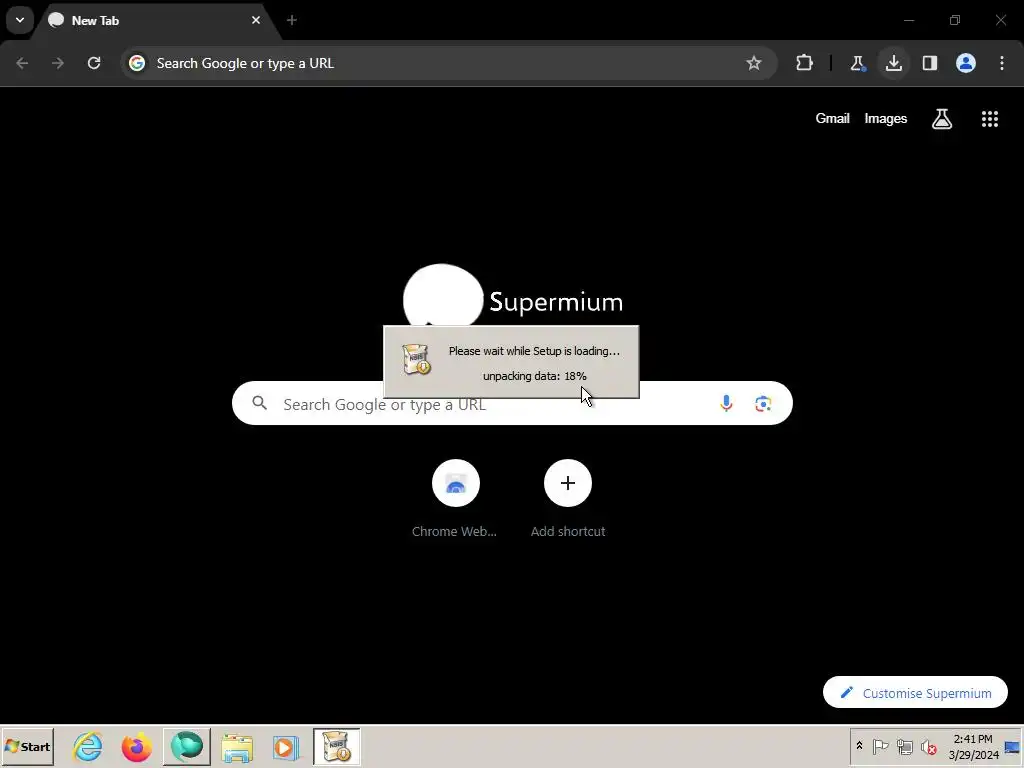Click 'unpacking data: 18%' progress text
The width and height of the screenshot is (1024, 768).
(534, 376)
